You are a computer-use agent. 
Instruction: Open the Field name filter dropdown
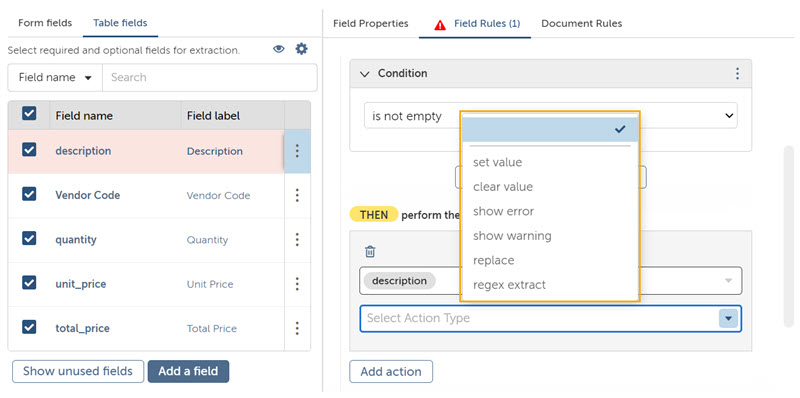click(x=55, y=78)
